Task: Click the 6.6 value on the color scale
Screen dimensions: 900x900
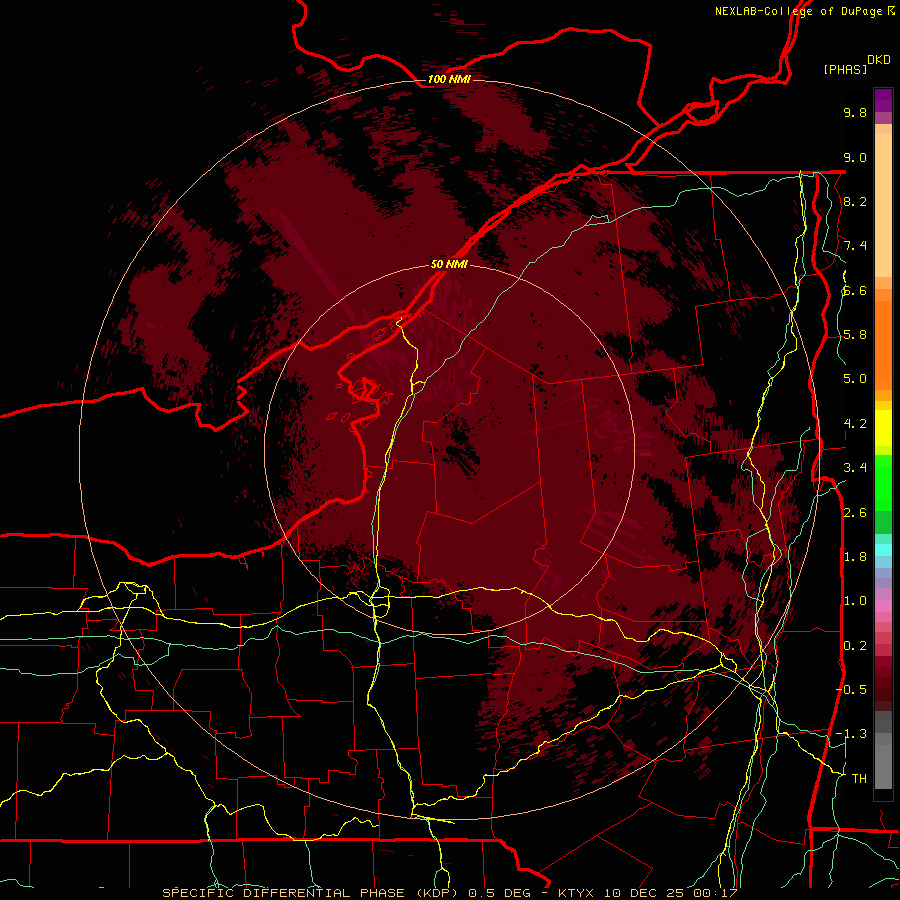Action: tap(855, 290)
